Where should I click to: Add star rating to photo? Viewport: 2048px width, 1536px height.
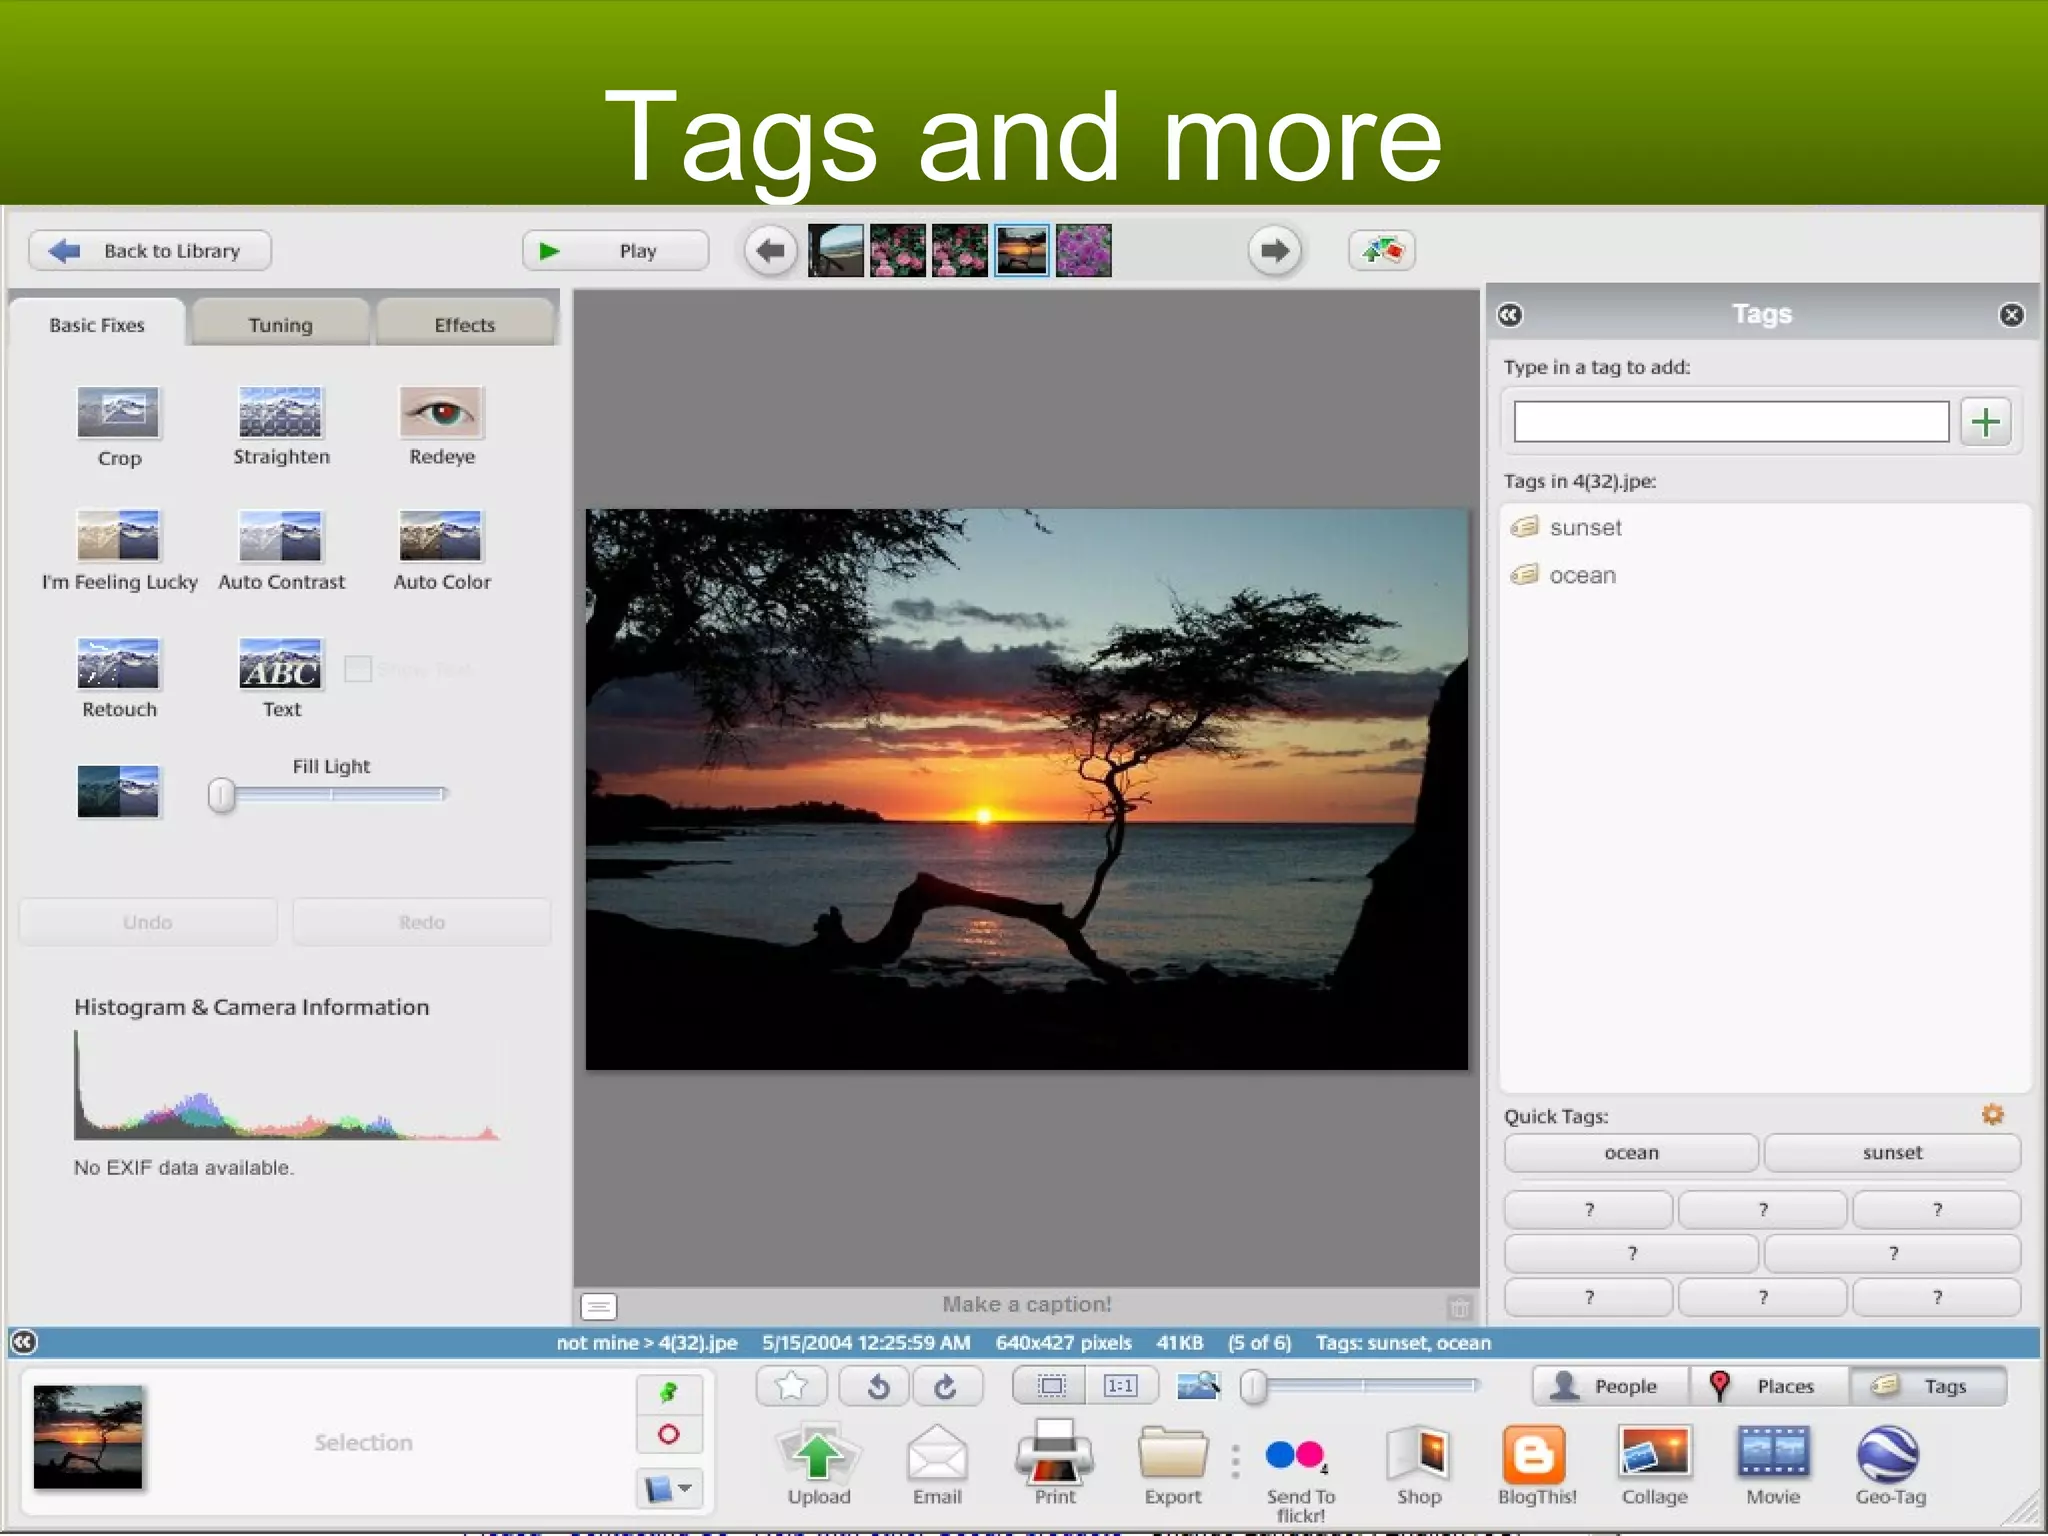792,1386
